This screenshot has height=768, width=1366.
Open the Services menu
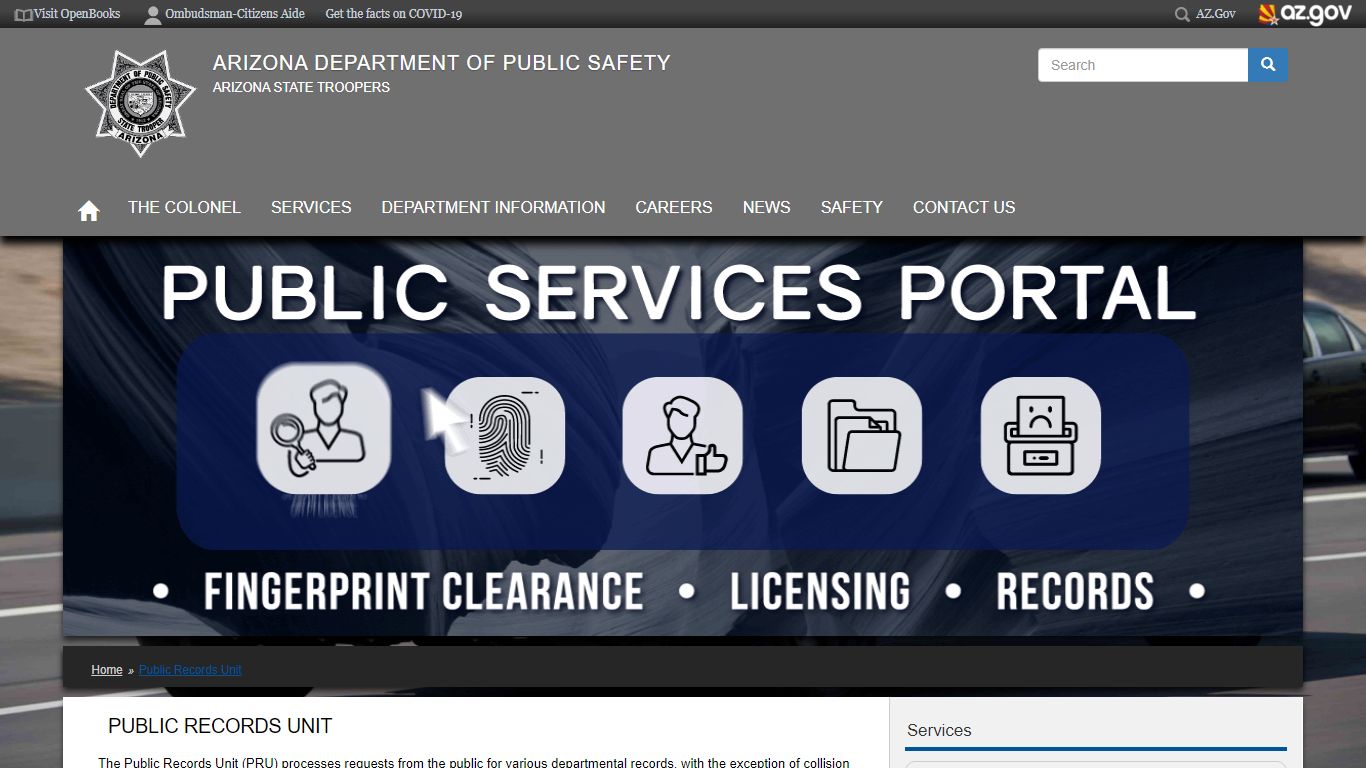[x=311, y=207]
